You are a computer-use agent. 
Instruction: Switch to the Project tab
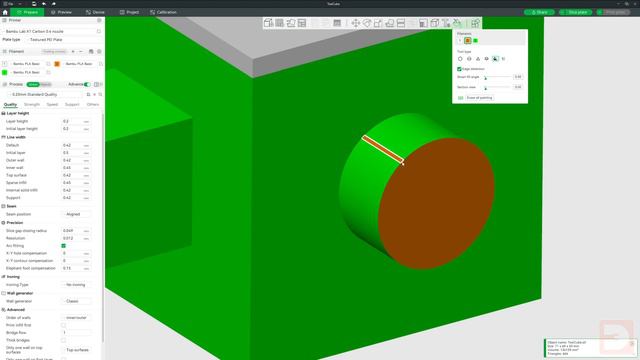(x=129, y=12)
